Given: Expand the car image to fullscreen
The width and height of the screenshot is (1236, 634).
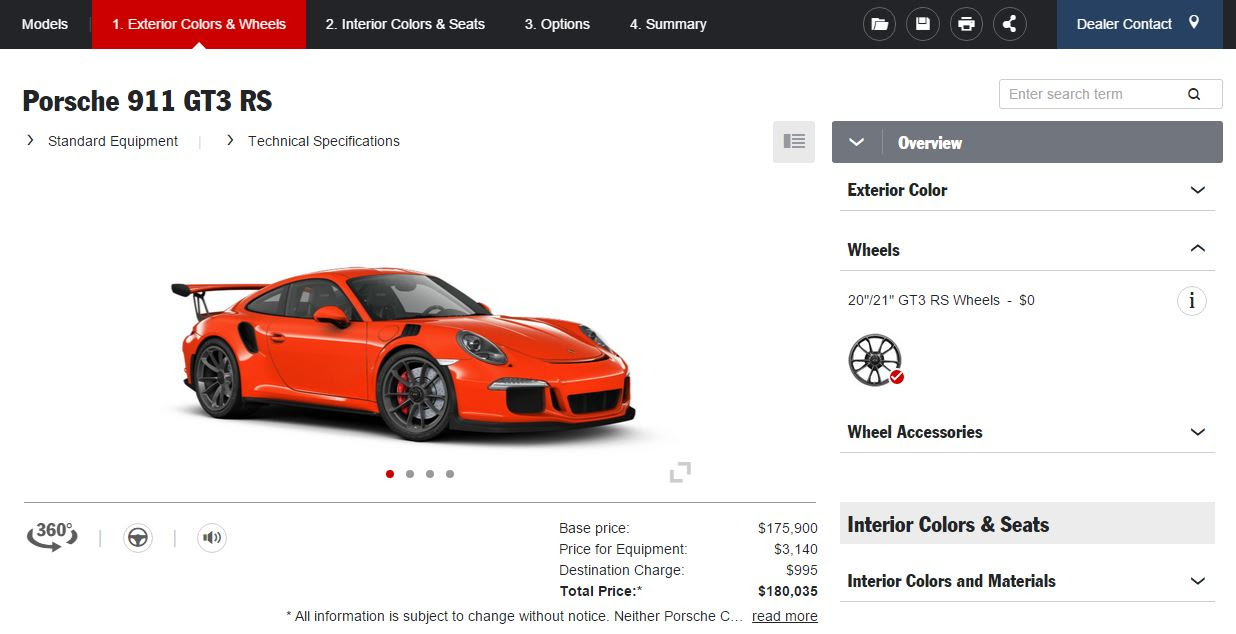Looking at the screenshot, I should click(x=680, y=472).
